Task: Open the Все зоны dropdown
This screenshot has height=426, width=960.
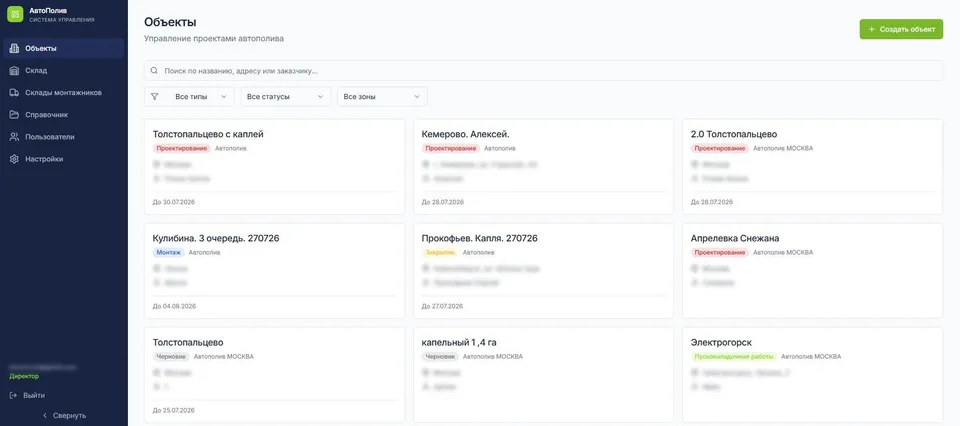Action: click(x=382, y=96)
